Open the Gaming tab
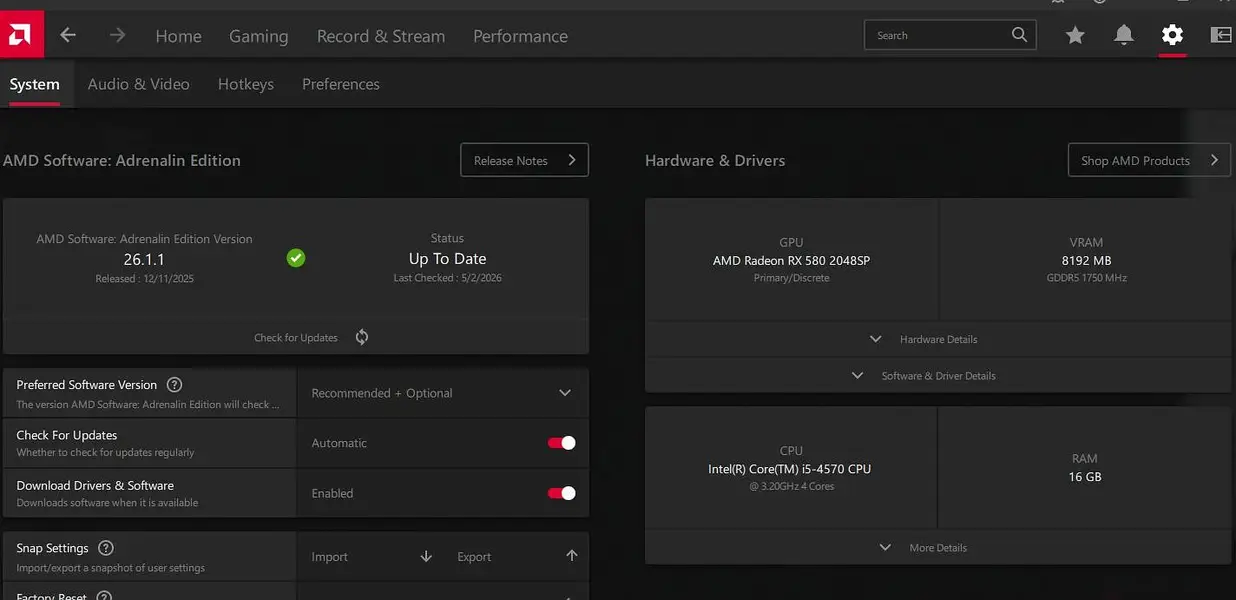 259,36
